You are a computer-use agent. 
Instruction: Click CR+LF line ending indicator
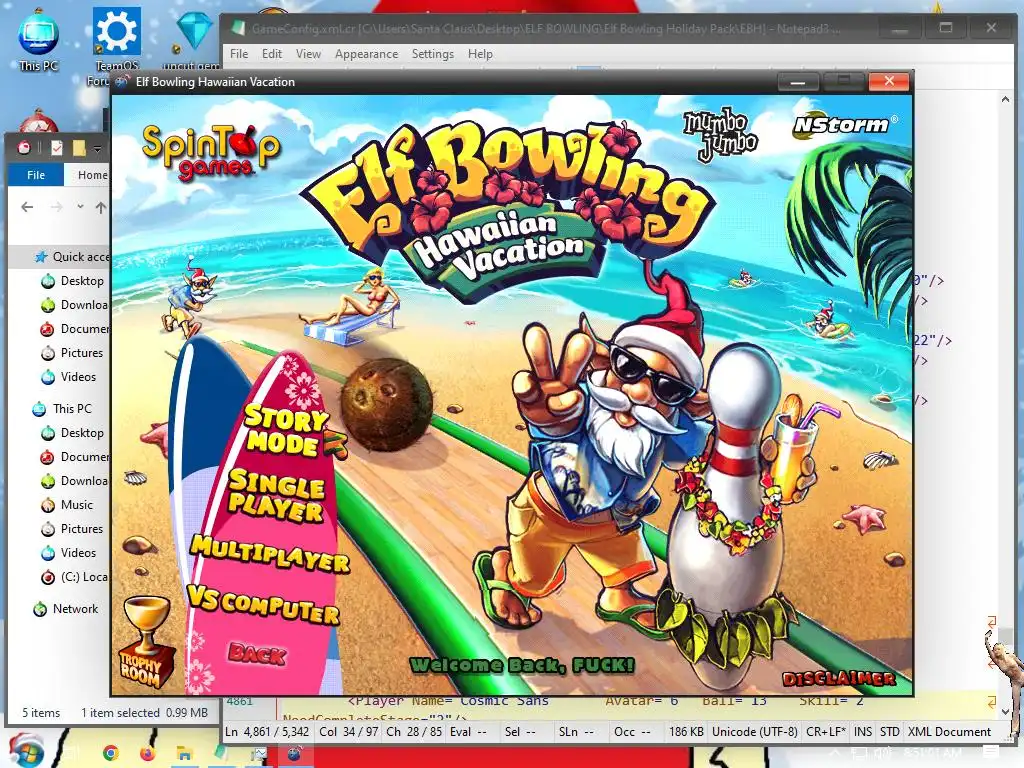(826, 731)
